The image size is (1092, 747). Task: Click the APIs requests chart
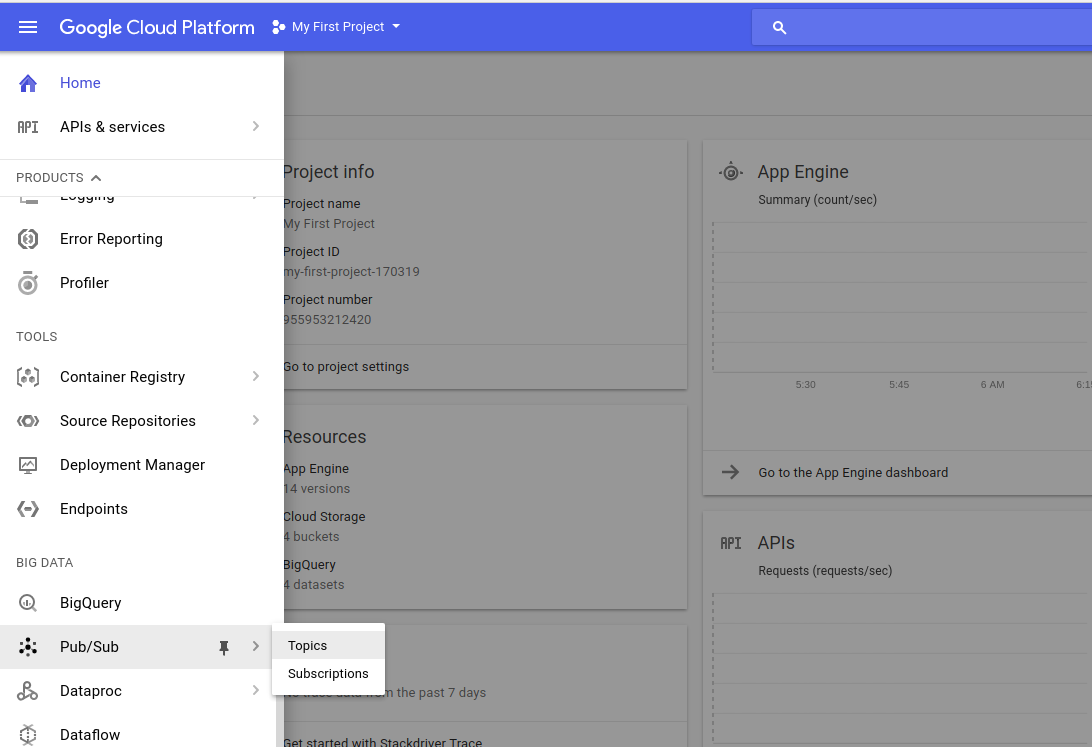pos(902,668)
